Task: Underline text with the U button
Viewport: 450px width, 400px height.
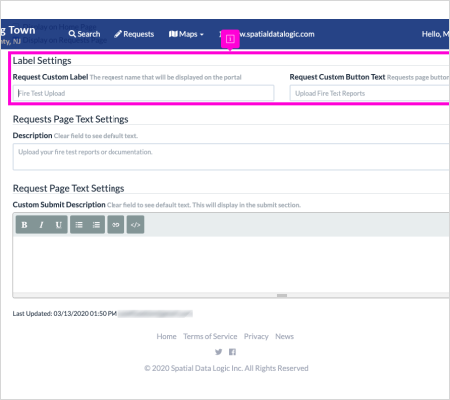Action: point(59,225)
